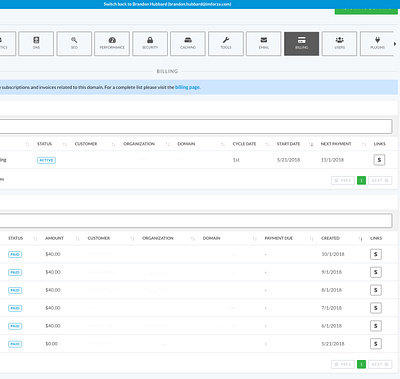Select the active Billing tab
Screen dimensions: 400x379
301,44
